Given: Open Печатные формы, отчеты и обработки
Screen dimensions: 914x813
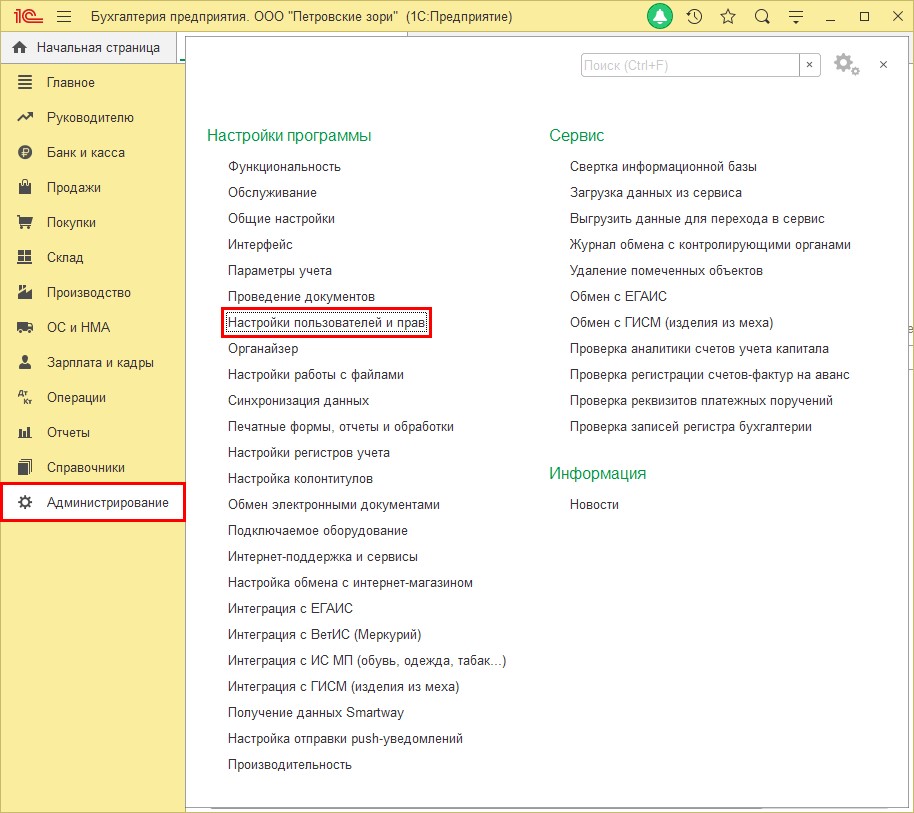Looking at the screenshot, I should pyautogui.click(x=340, y=427).
